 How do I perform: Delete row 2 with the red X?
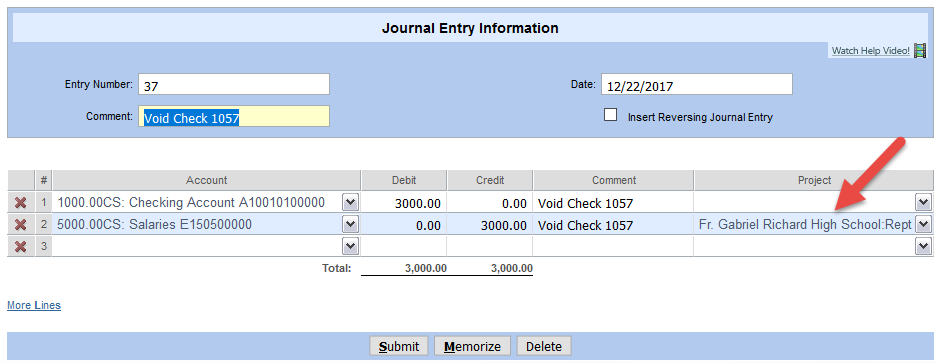tap(20, 225)
